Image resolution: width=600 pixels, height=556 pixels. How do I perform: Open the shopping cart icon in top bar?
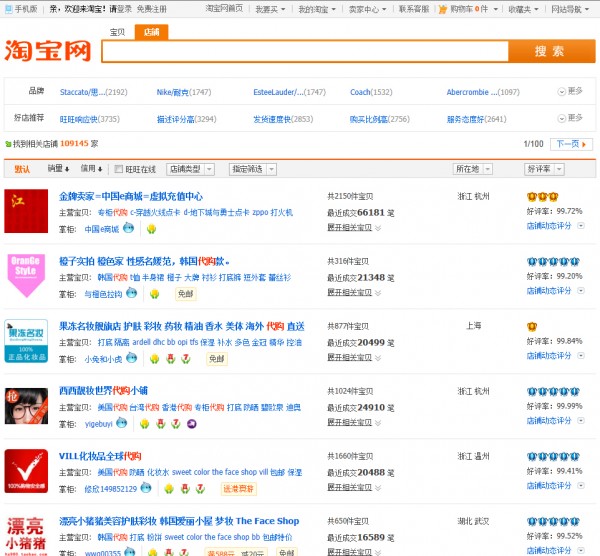pyautogui.click(x=443, y=9)
